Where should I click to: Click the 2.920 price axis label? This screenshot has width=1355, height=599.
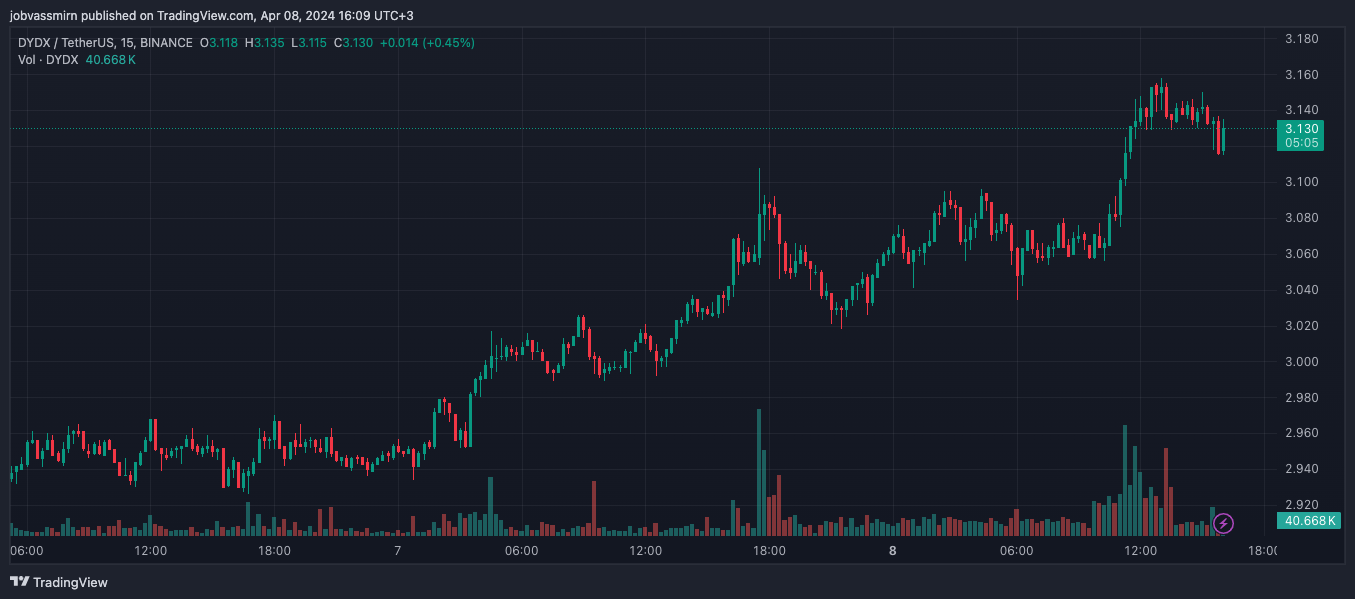1301,505
